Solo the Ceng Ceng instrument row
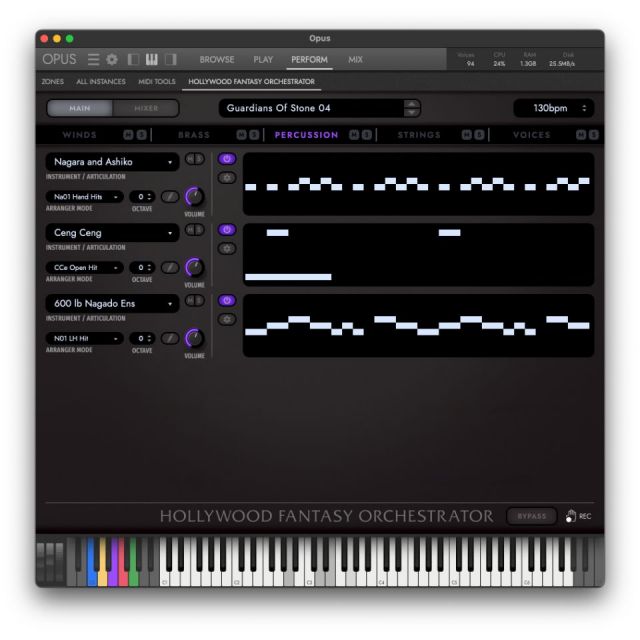The image size is (640, 640). point(199,230)
